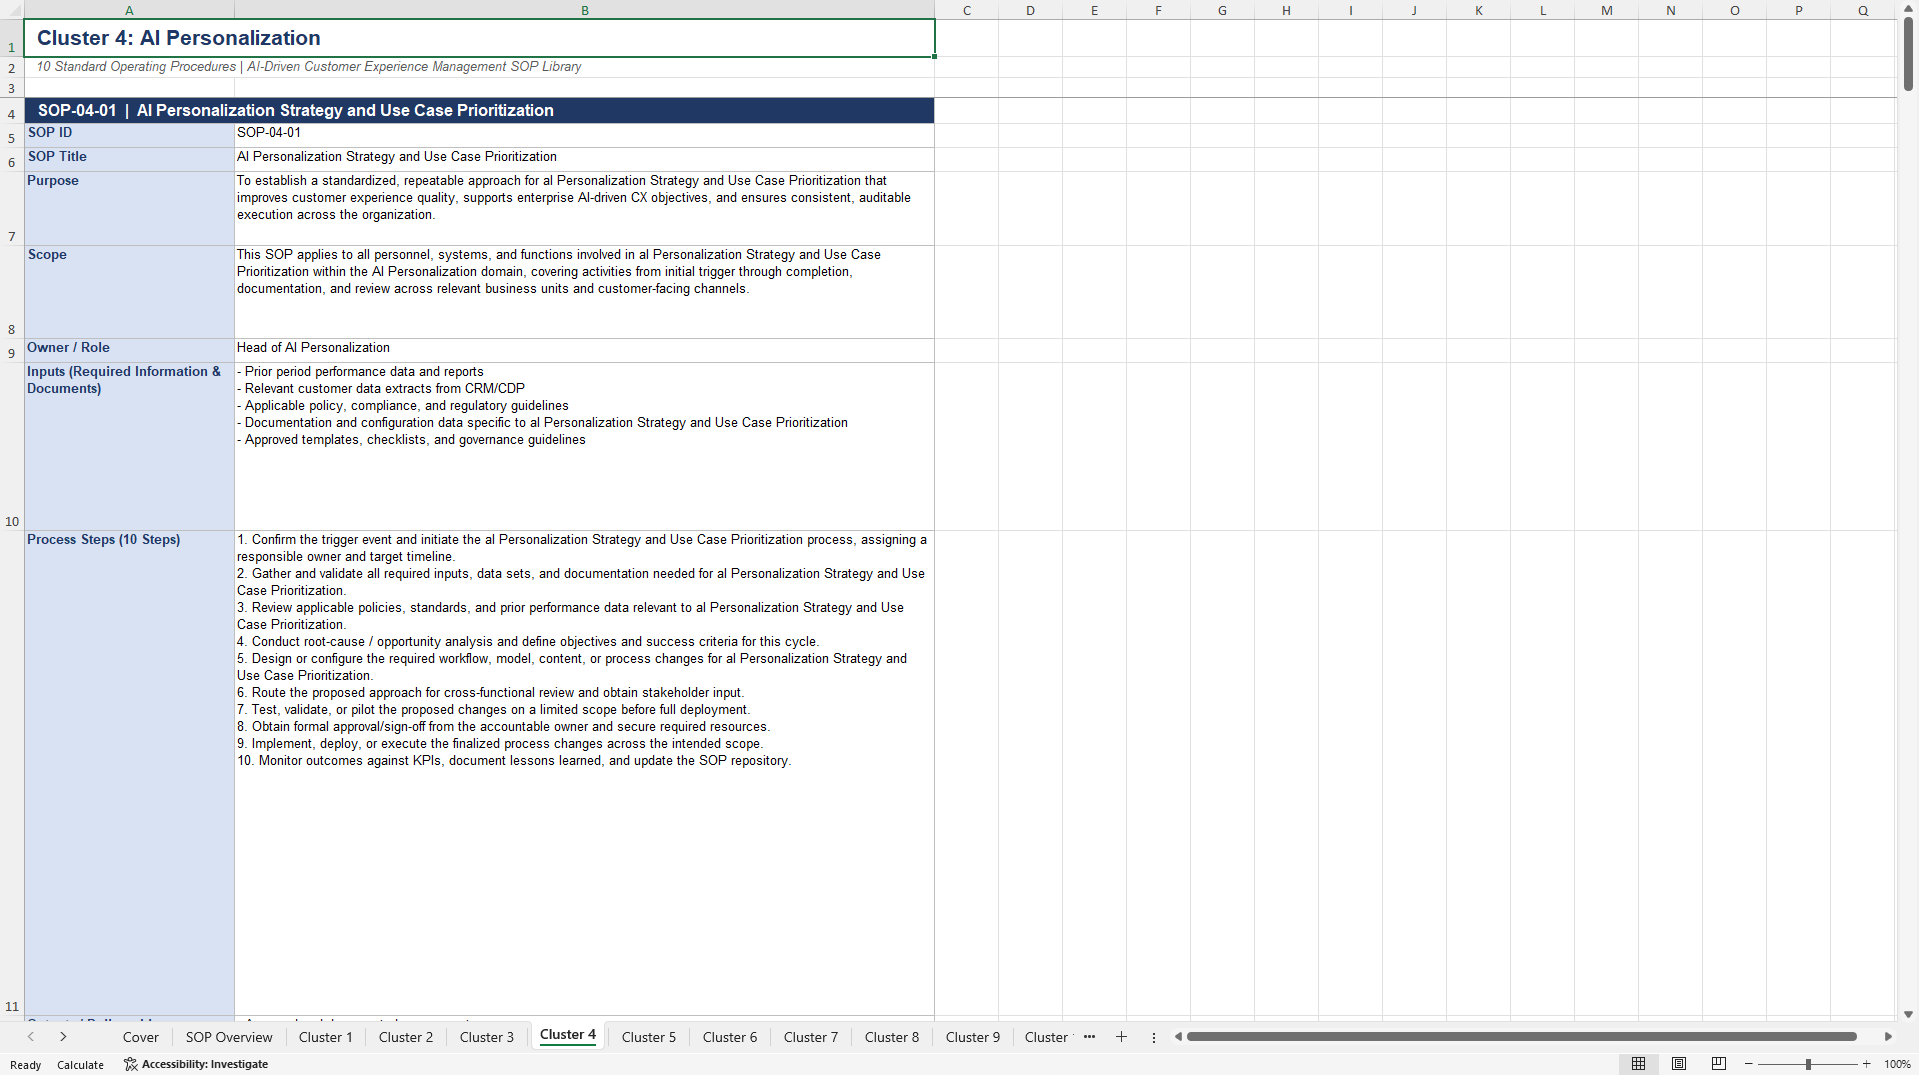
Task: Select row 10 header
Action: pyautogui.click(x=12, y=446)
